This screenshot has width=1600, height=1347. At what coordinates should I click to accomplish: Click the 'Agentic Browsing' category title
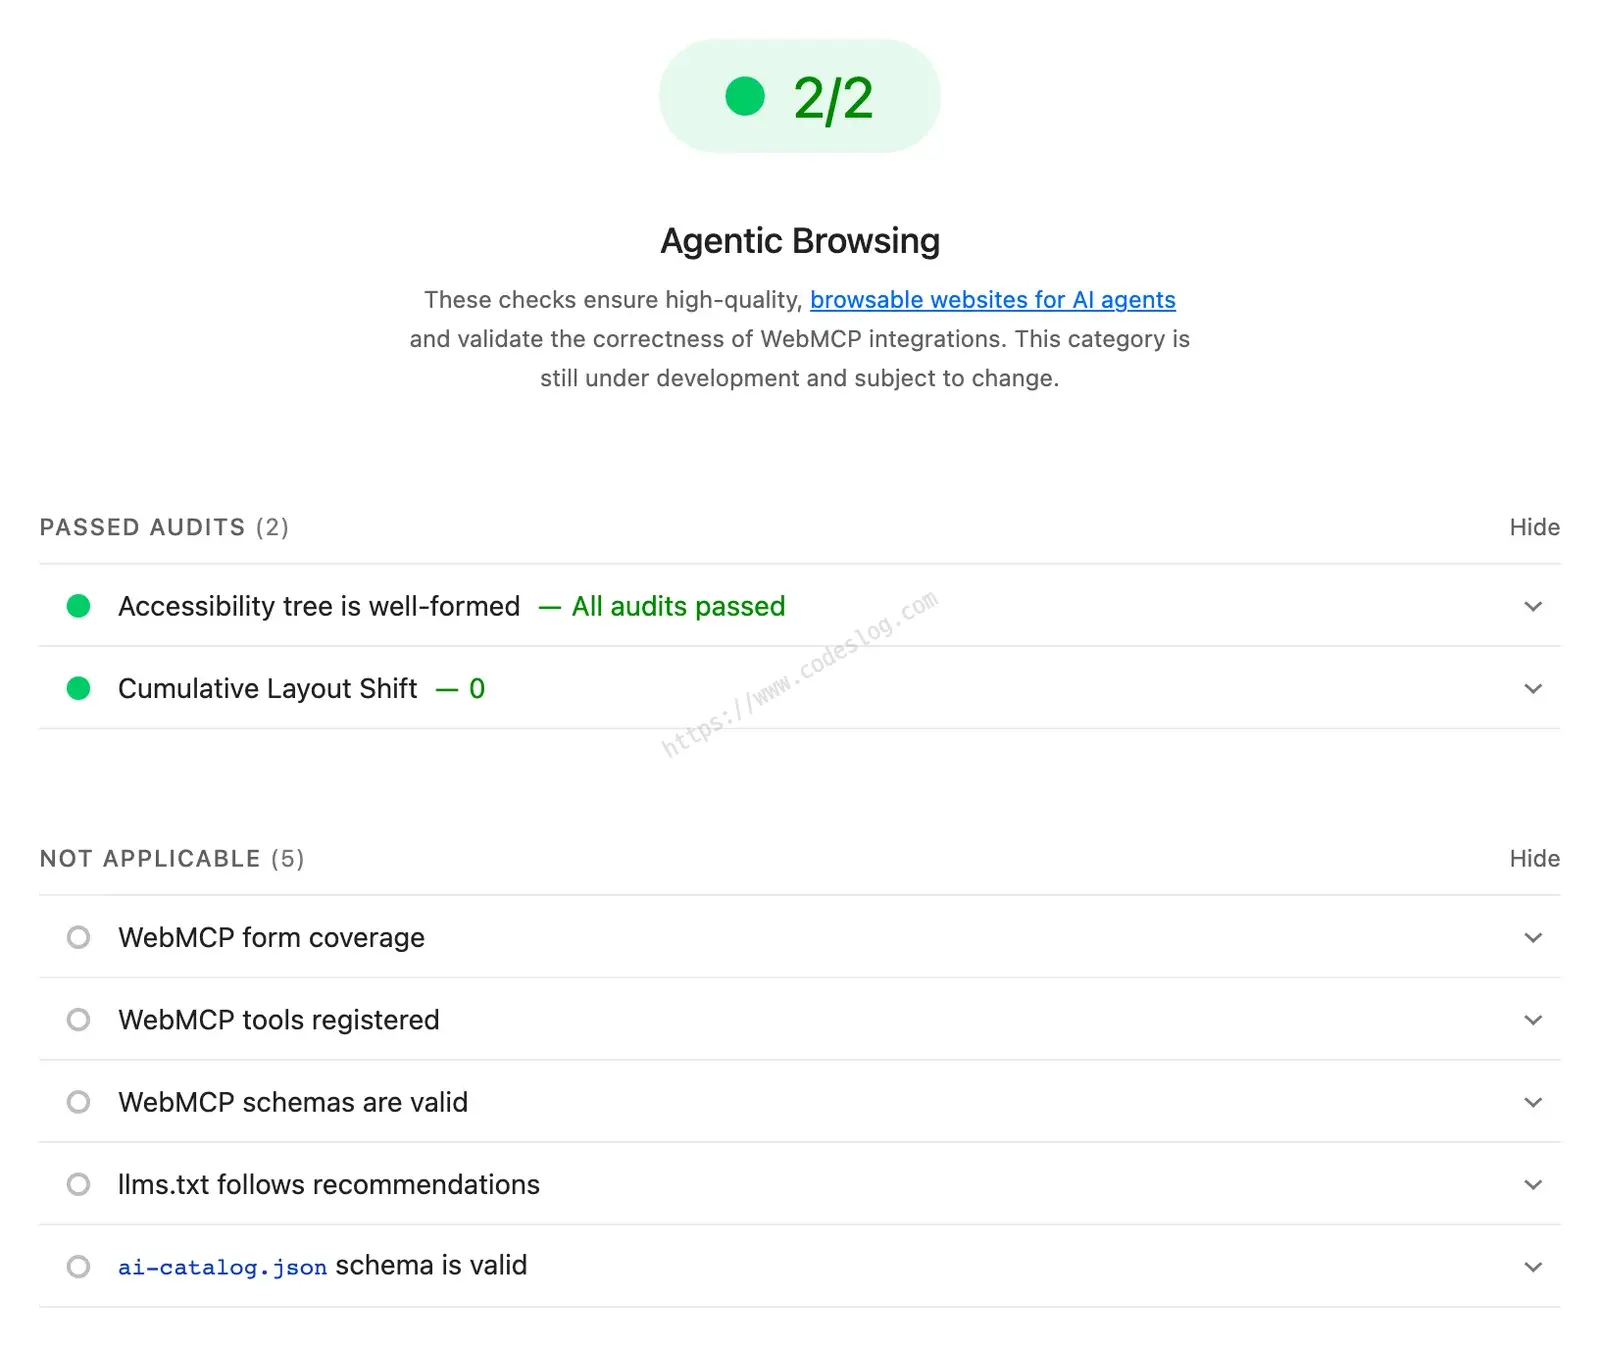click(800, 241)
